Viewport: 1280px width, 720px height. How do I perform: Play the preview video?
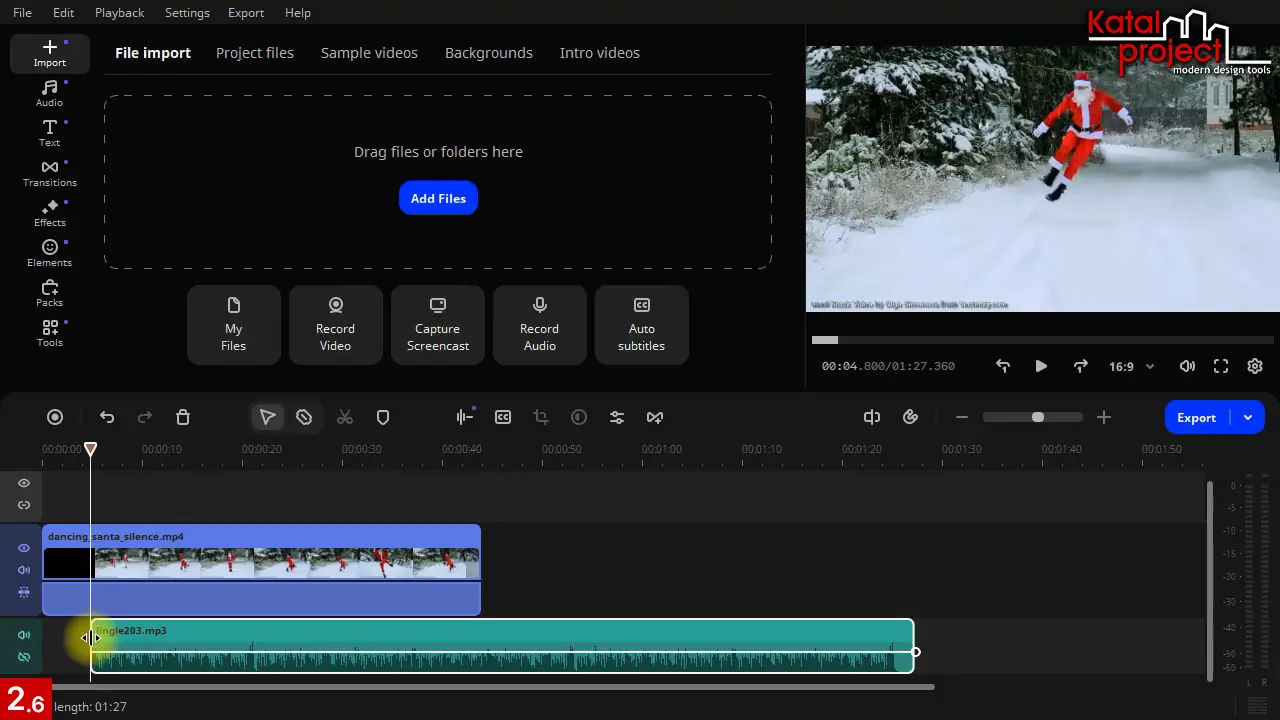[1041, 366]
